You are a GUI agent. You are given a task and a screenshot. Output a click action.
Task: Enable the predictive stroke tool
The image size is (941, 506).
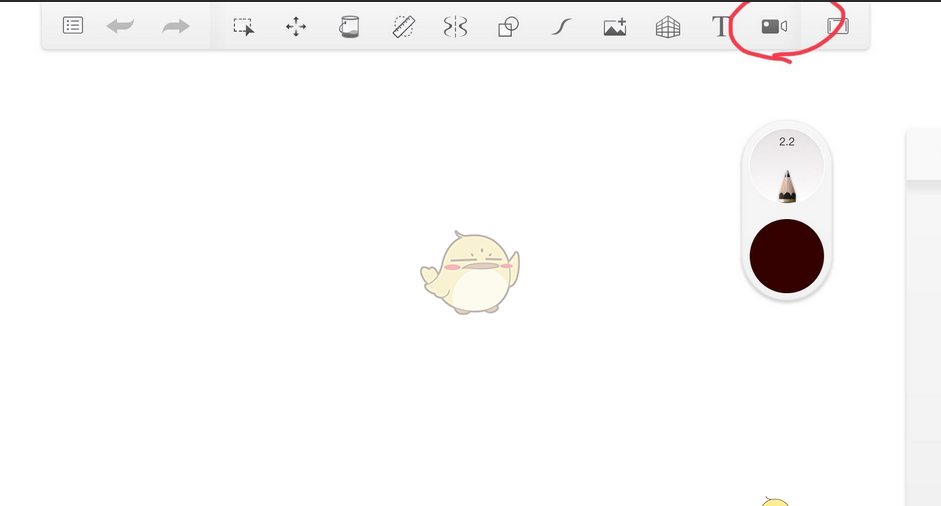561,26
